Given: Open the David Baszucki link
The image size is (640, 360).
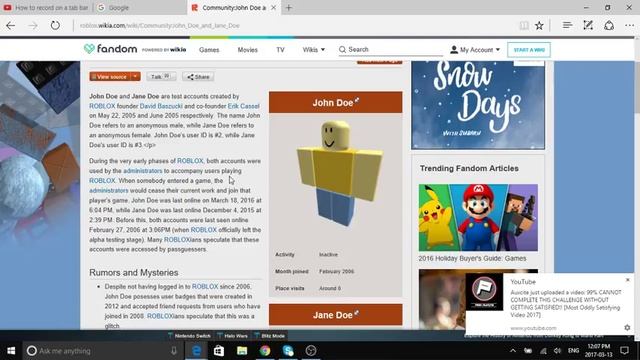Looking at the screenshot, I should click(x=161, y=106).
